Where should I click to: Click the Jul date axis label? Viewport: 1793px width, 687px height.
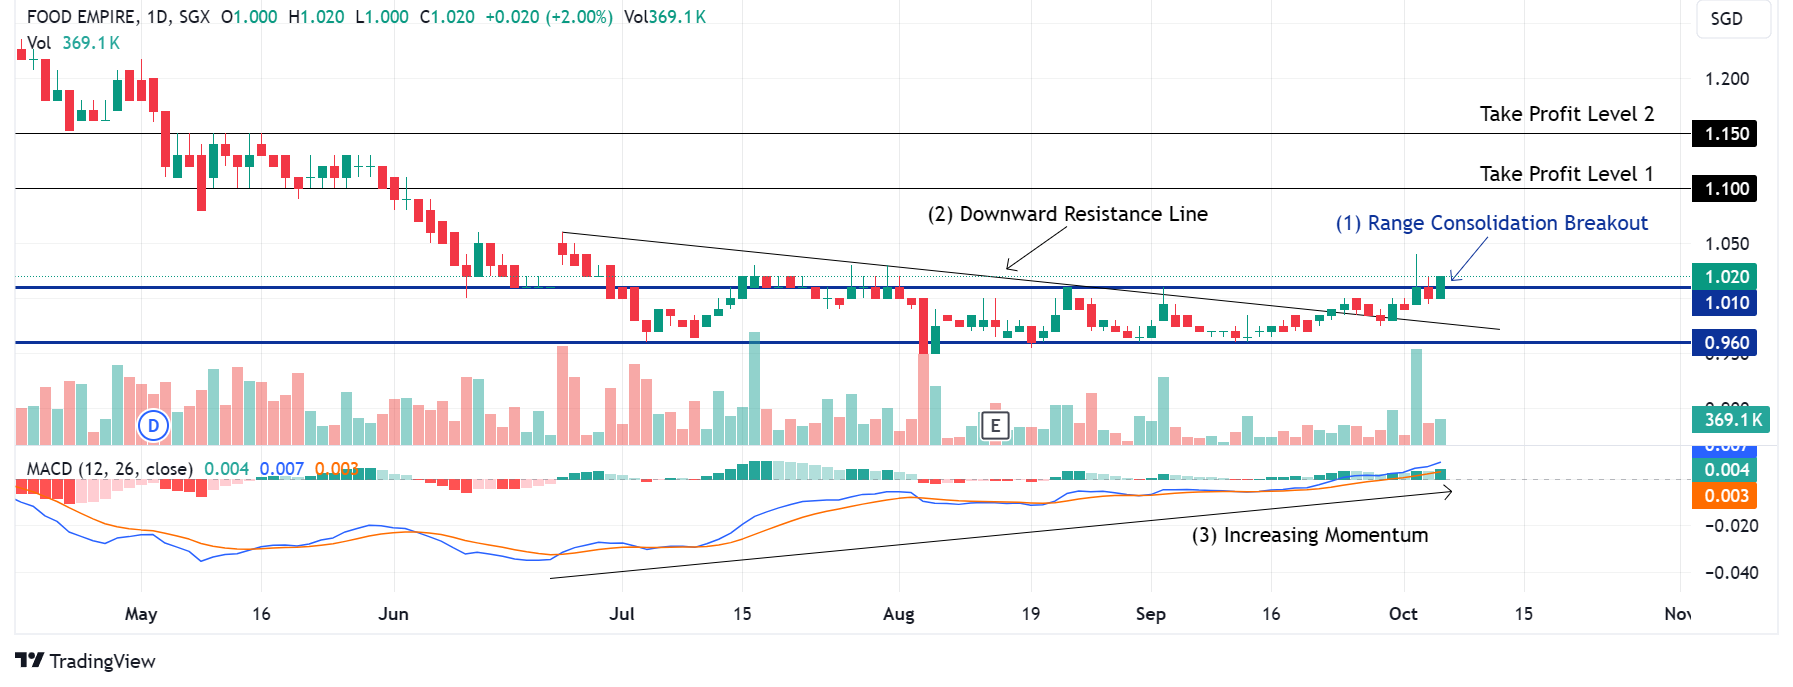[x=622, y=614]
